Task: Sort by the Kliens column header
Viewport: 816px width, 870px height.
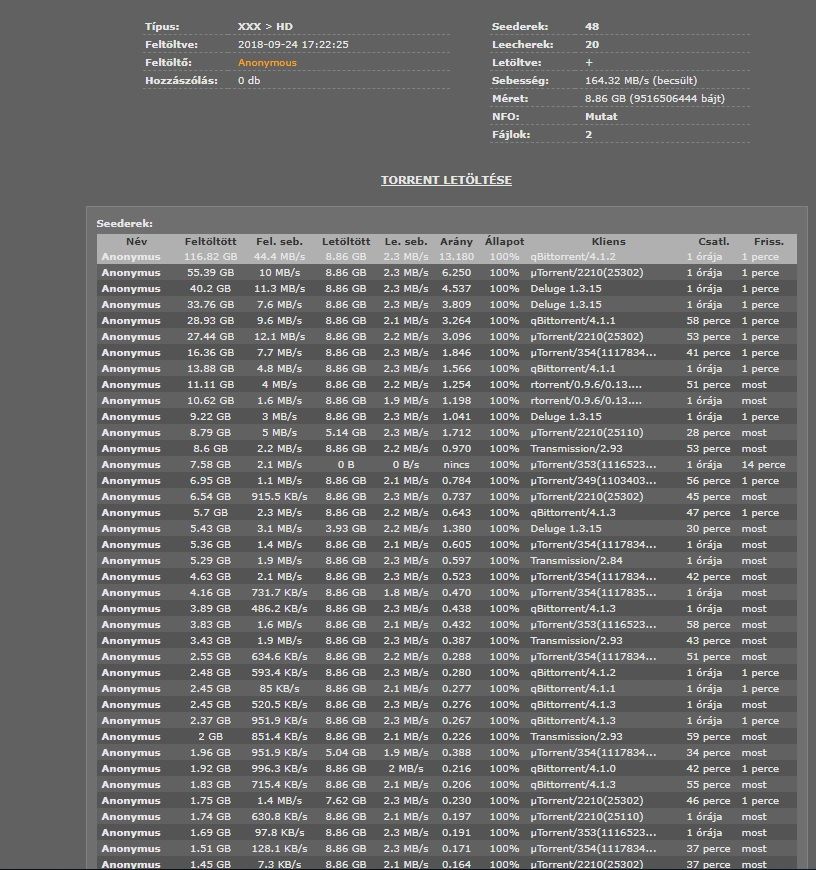Action: click(x=609, y=241)
